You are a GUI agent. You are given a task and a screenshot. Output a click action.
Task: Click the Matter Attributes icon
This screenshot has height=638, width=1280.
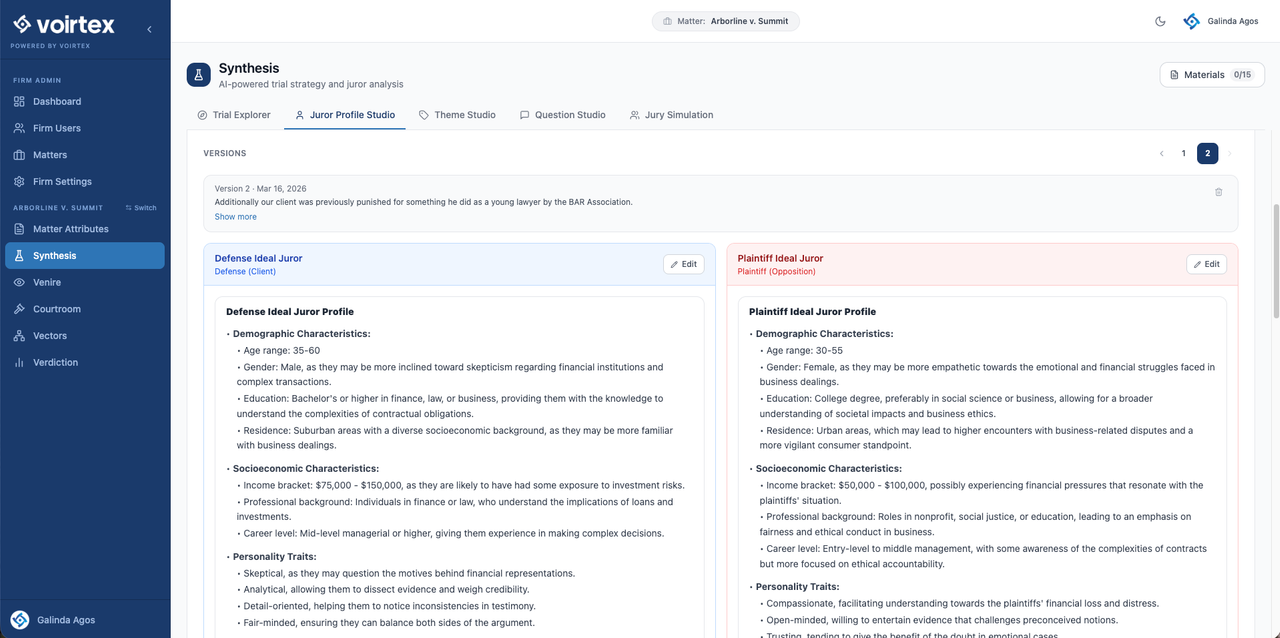(x=19, y=229)
